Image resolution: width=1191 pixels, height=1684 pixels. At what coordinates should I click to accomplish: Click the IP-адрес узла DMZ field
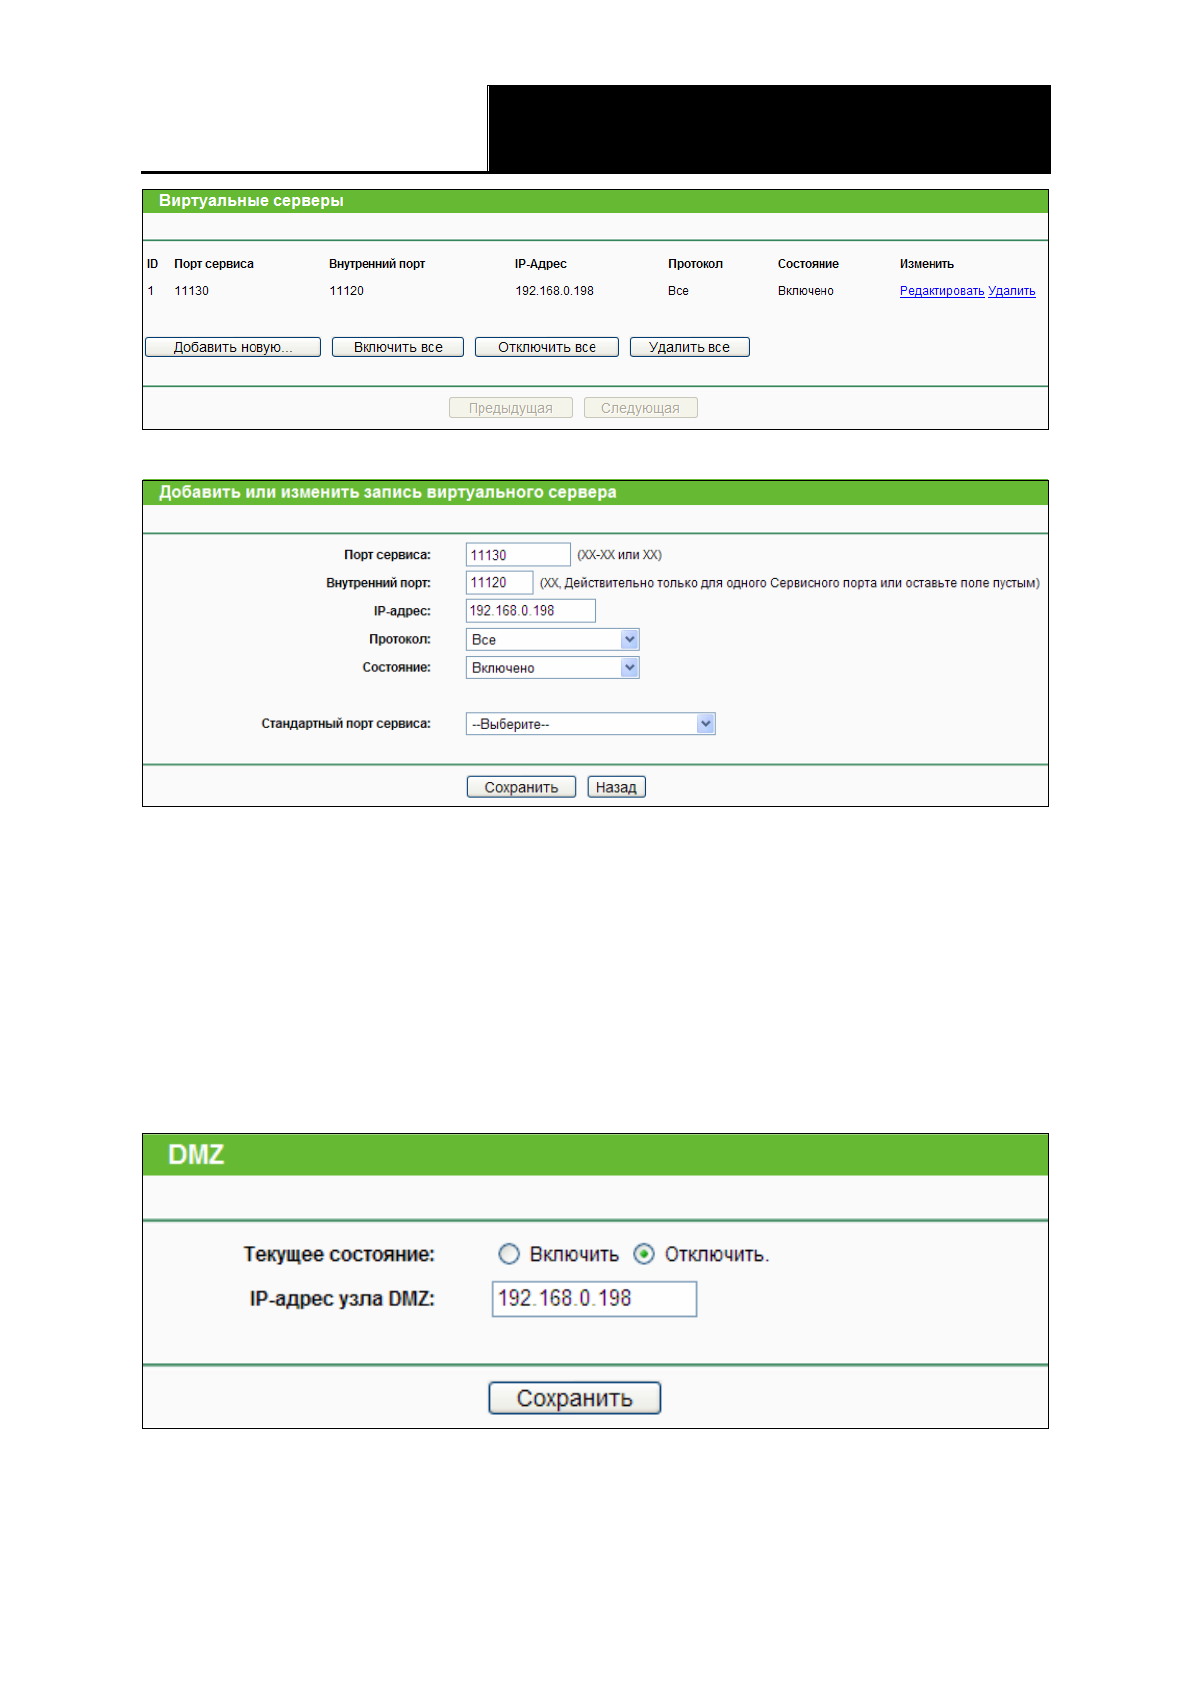tap(594, 1299)
